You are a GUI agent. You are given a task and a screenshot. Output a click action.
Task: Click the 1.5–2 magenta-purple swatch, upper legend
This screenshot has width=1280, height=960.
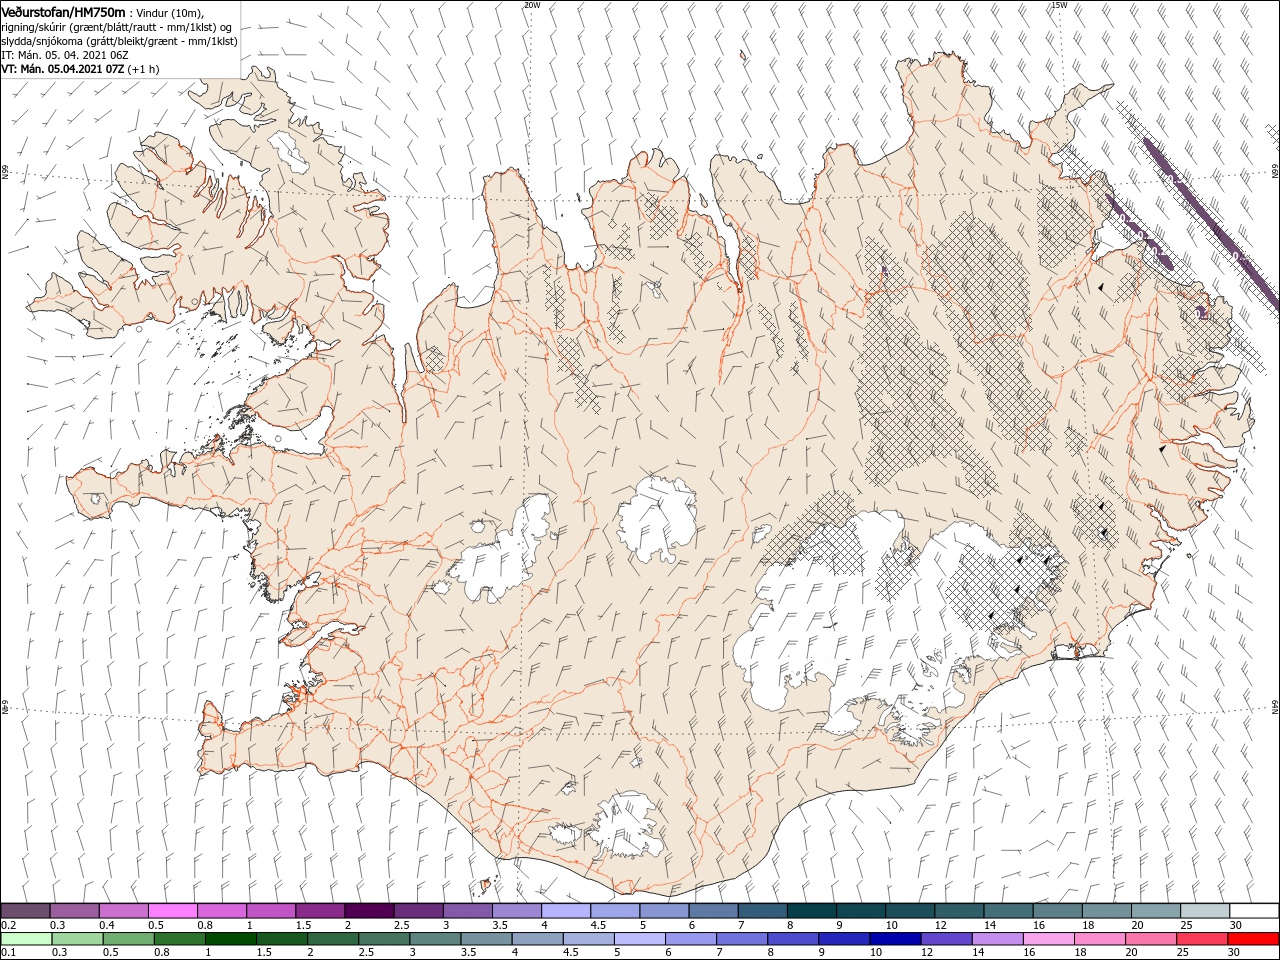click(x=321, y=911)
